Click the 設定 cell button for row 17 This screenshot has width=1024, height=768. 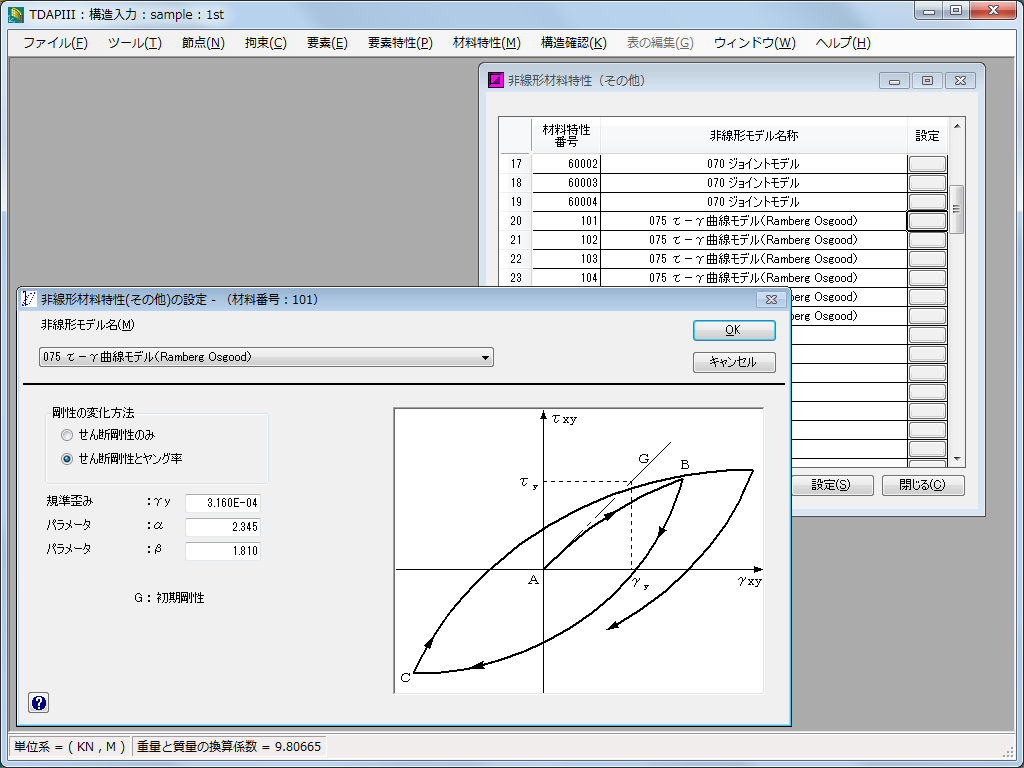coord(927,164)
